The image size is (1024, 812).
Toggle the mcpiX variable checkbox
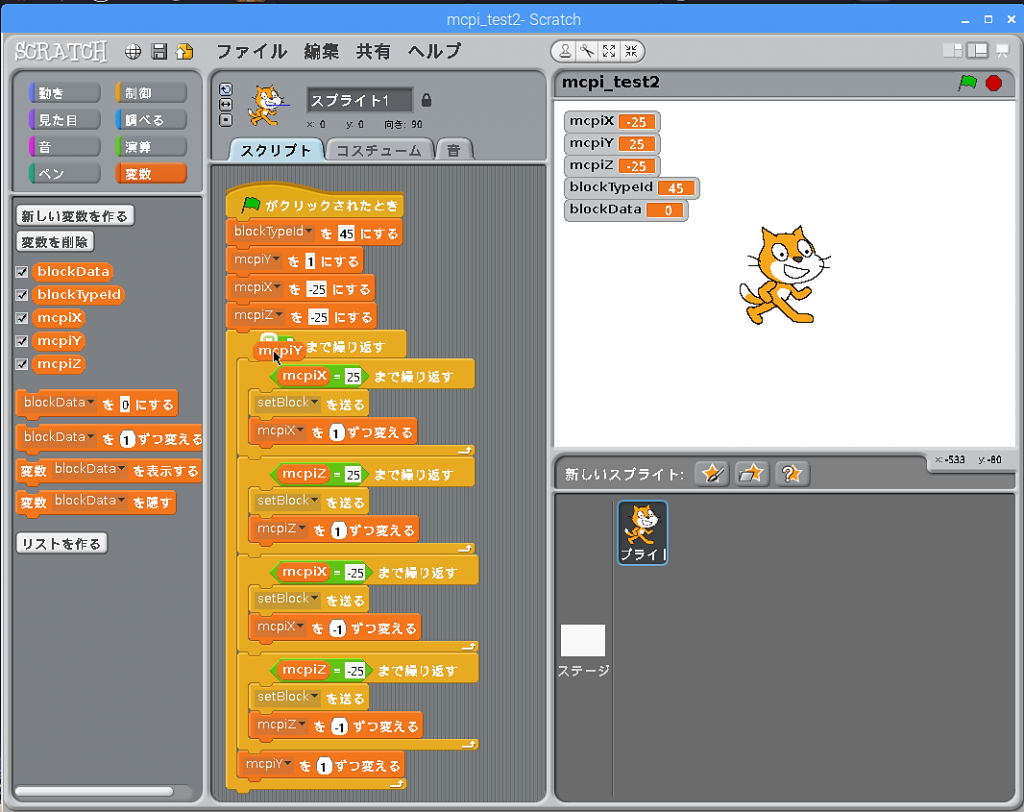pos(22,318)
